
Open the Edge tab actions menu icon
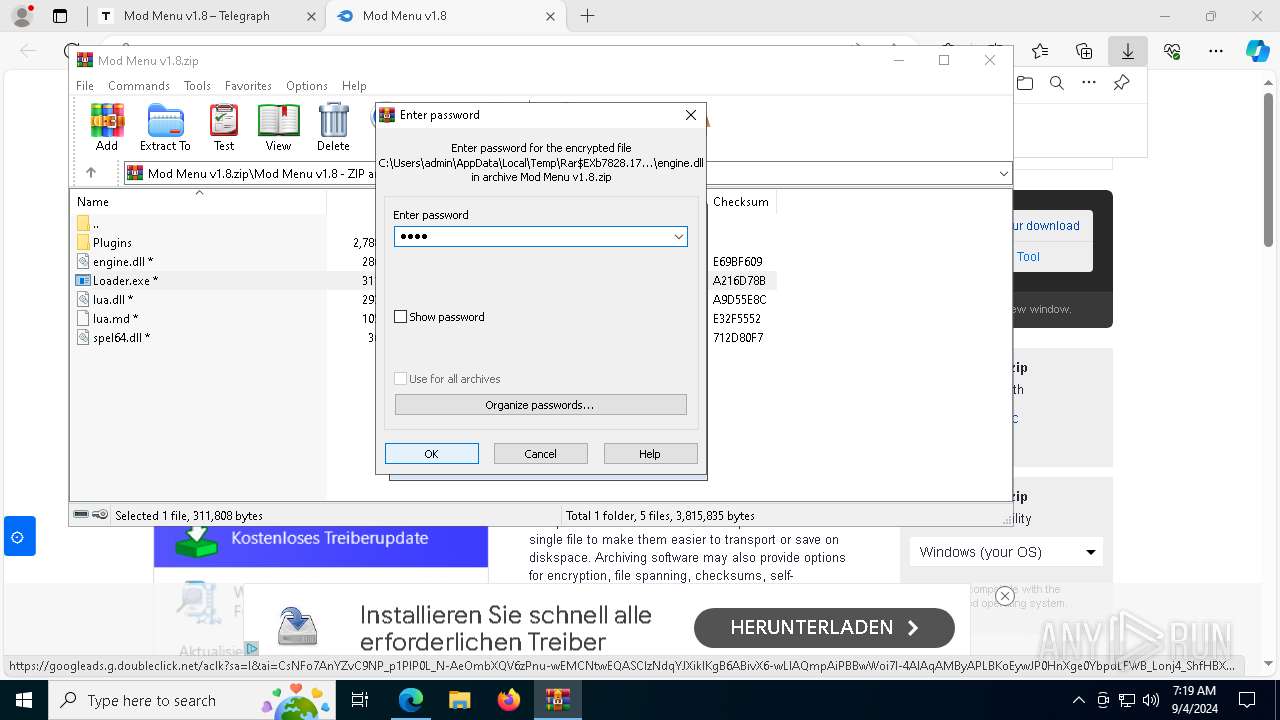click(x=60, y=16)
